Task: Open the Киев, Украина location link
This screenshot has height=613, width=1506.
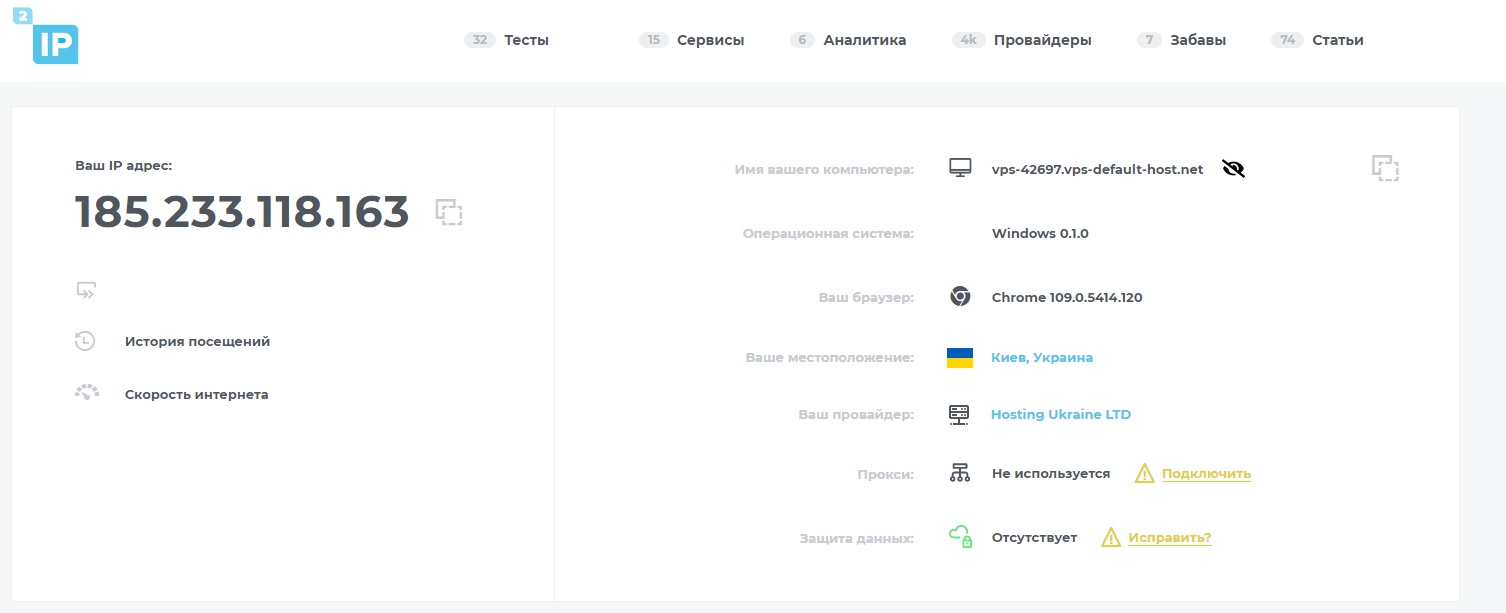Action: tap(1042, 358)
